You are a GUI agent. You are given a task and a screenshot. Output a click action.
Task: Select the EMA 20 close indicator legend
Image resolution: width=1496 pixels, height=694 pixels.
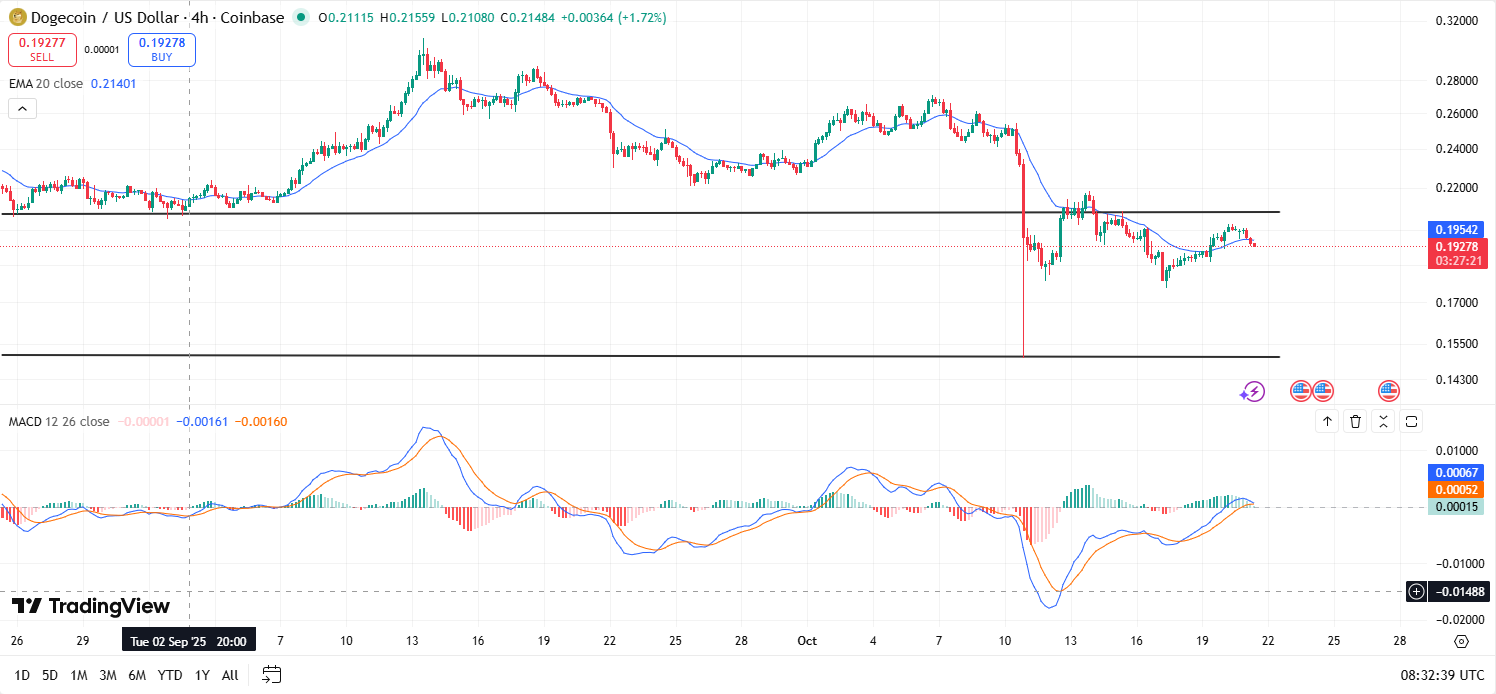(x=46, y=84)
